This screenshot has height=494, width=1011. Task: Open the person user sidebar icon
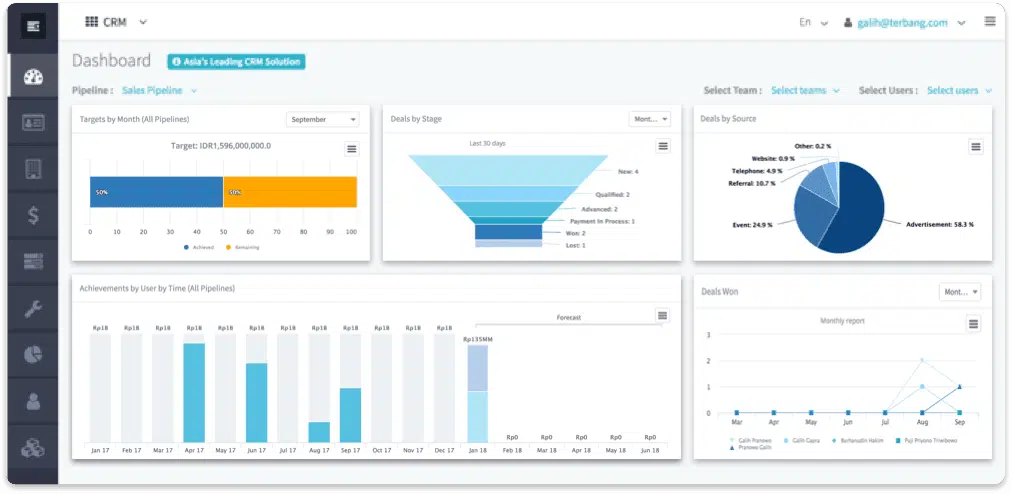33,401
